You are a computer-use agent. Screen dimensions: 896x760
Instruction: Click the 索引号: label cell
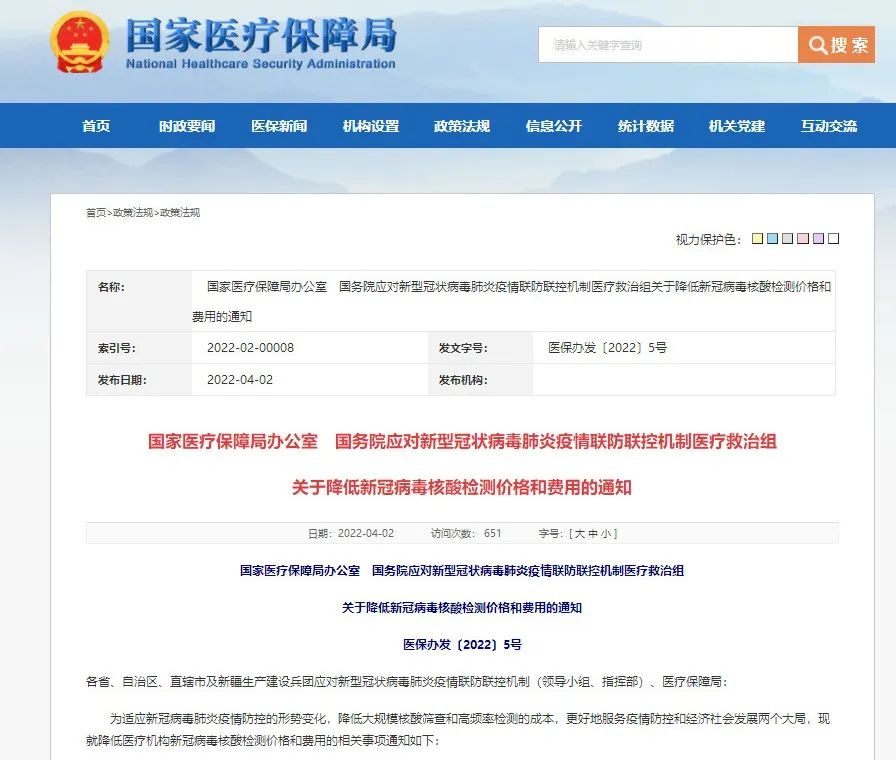(139, 347)
